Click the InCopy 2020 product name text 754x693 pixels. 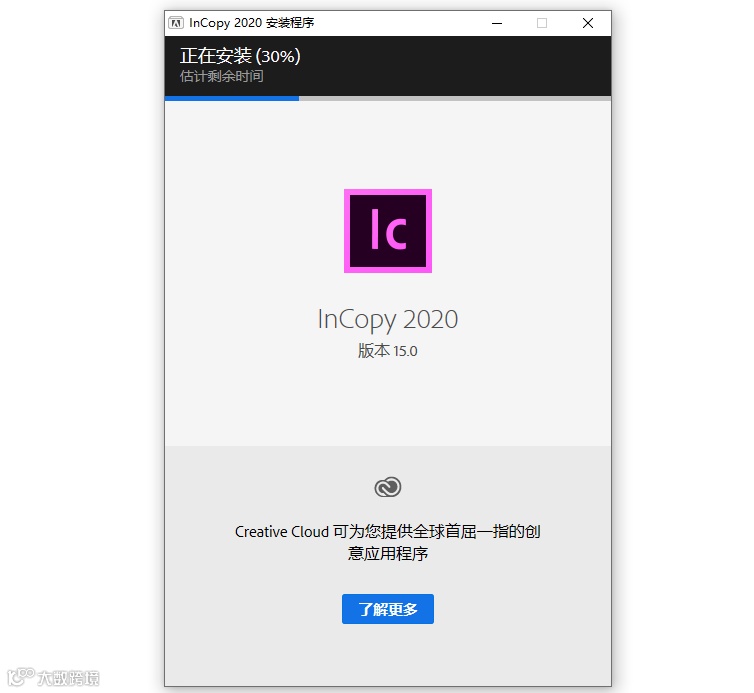click(388, 320)
